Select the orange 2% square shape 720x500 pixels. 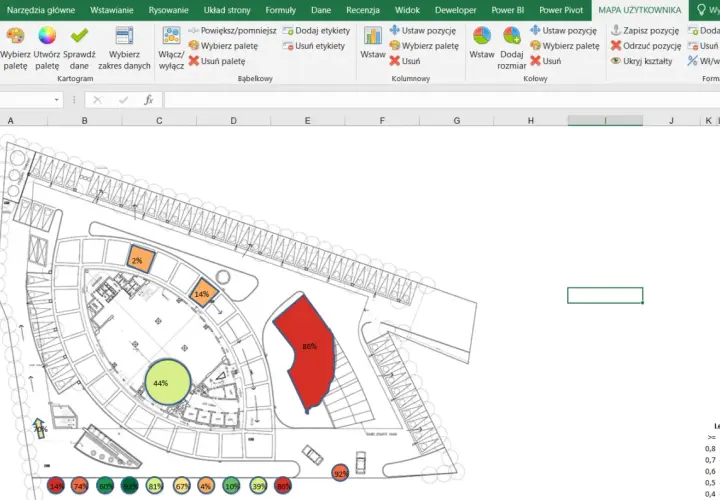point(141,259)
